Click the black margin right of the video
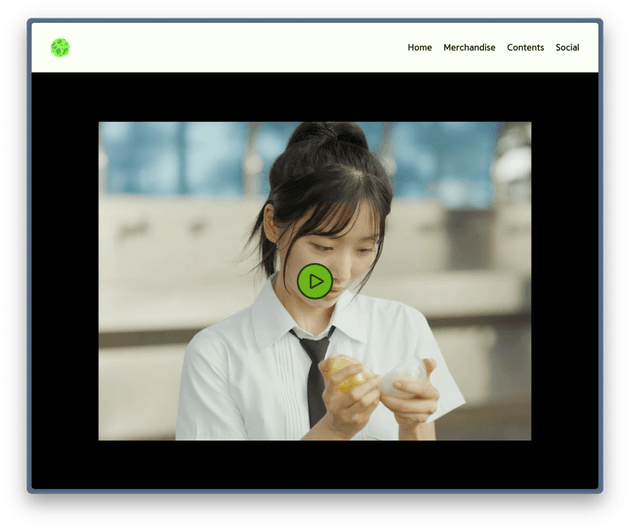 coord(564,280)
